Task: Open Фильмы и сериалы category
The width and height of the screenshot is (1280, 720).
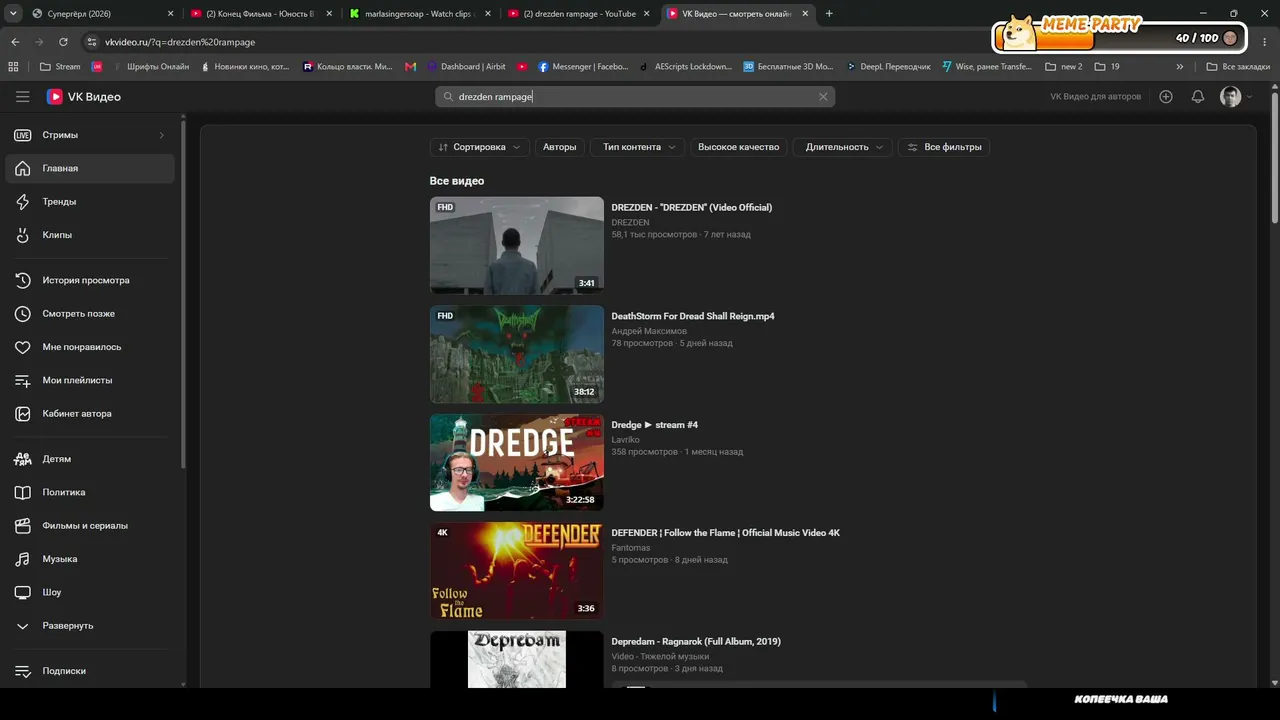Action: [90, 525]
